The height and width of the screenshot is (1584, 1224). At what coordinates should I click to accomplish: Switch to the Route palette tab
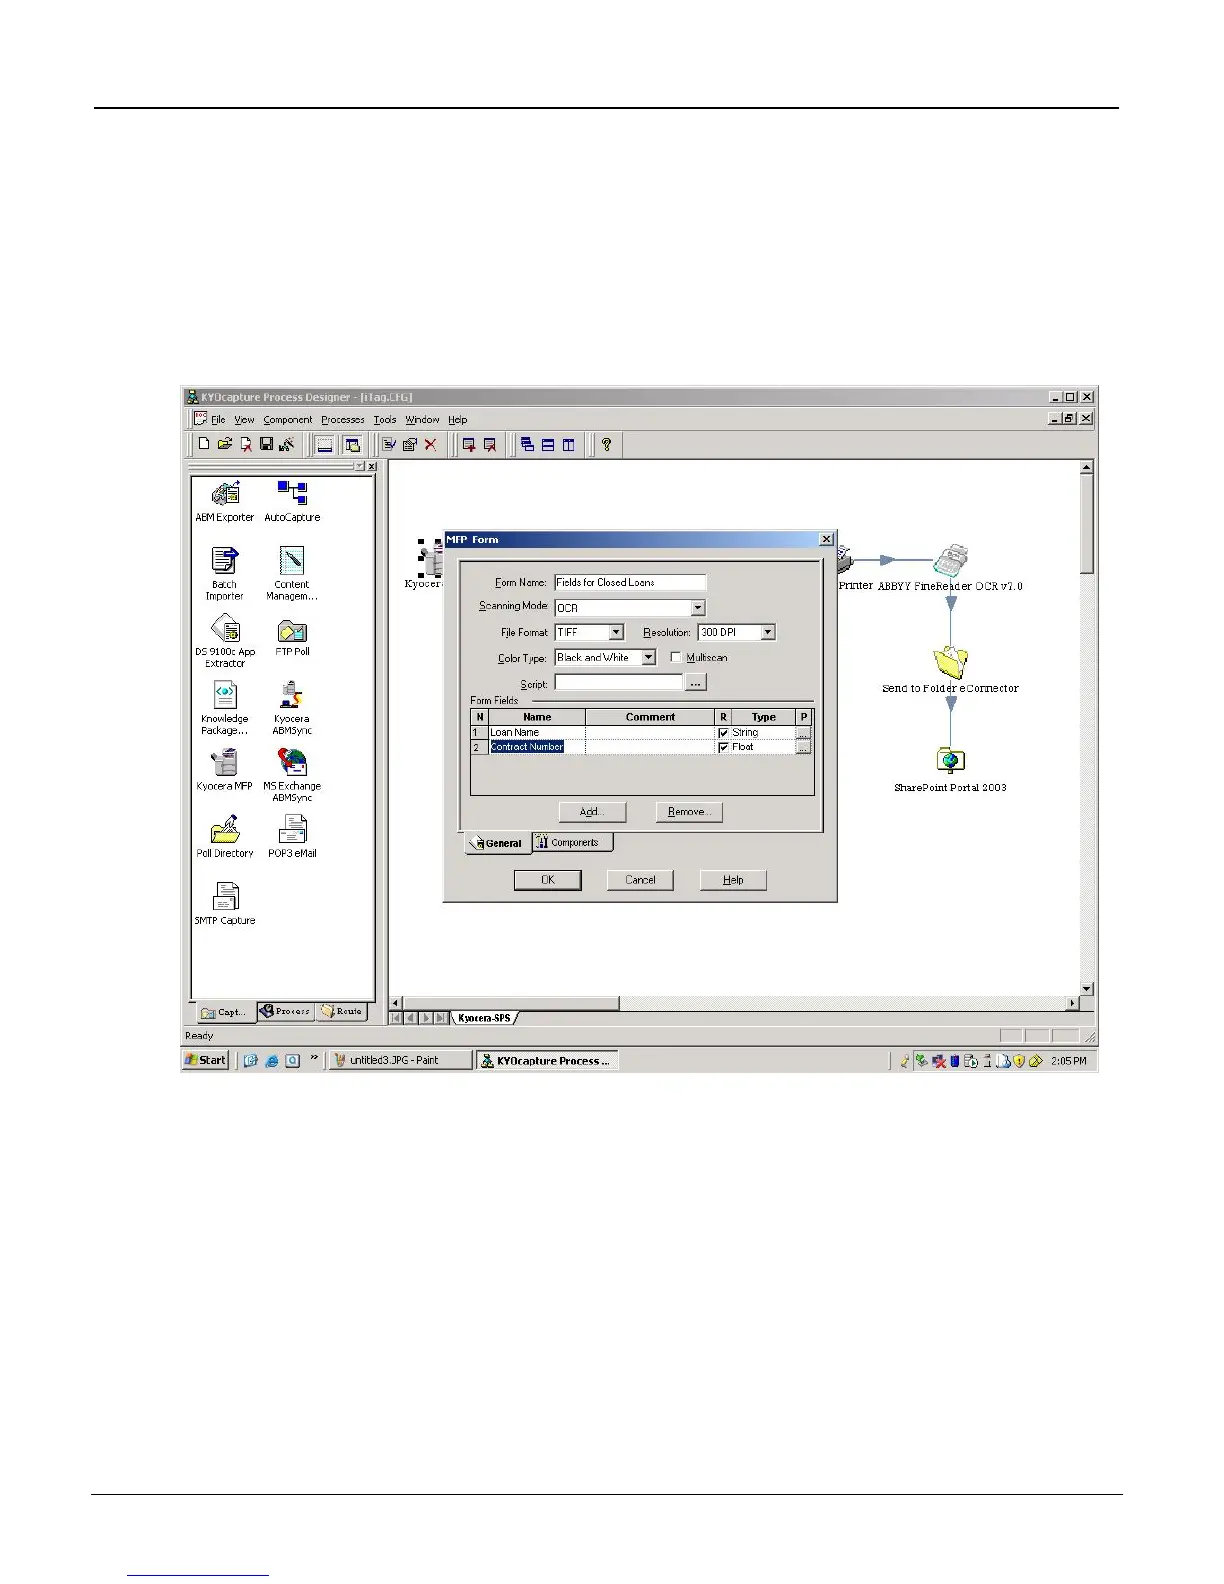(342, 1012)
